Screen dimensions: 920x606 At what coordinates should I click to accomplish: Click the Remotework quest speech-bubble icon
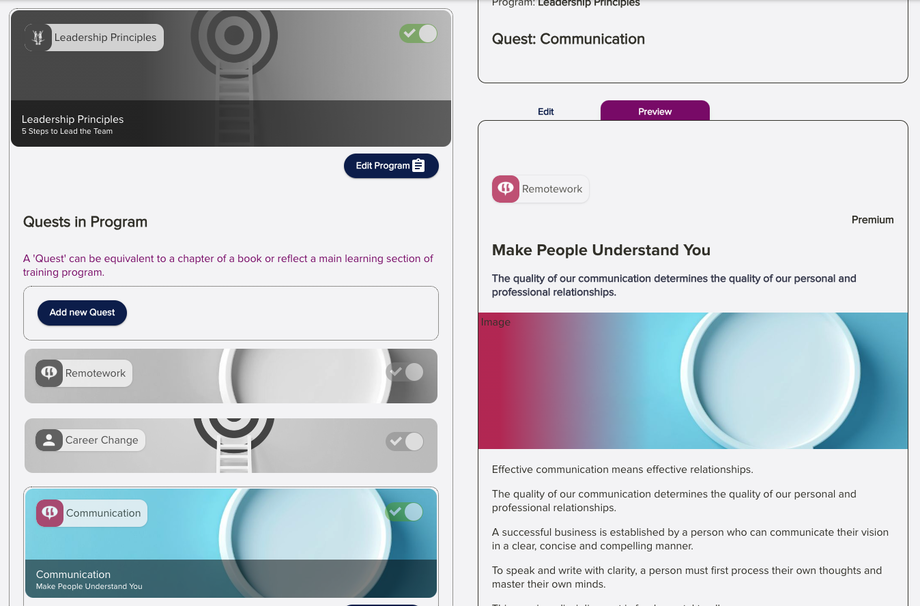point(49,373)
